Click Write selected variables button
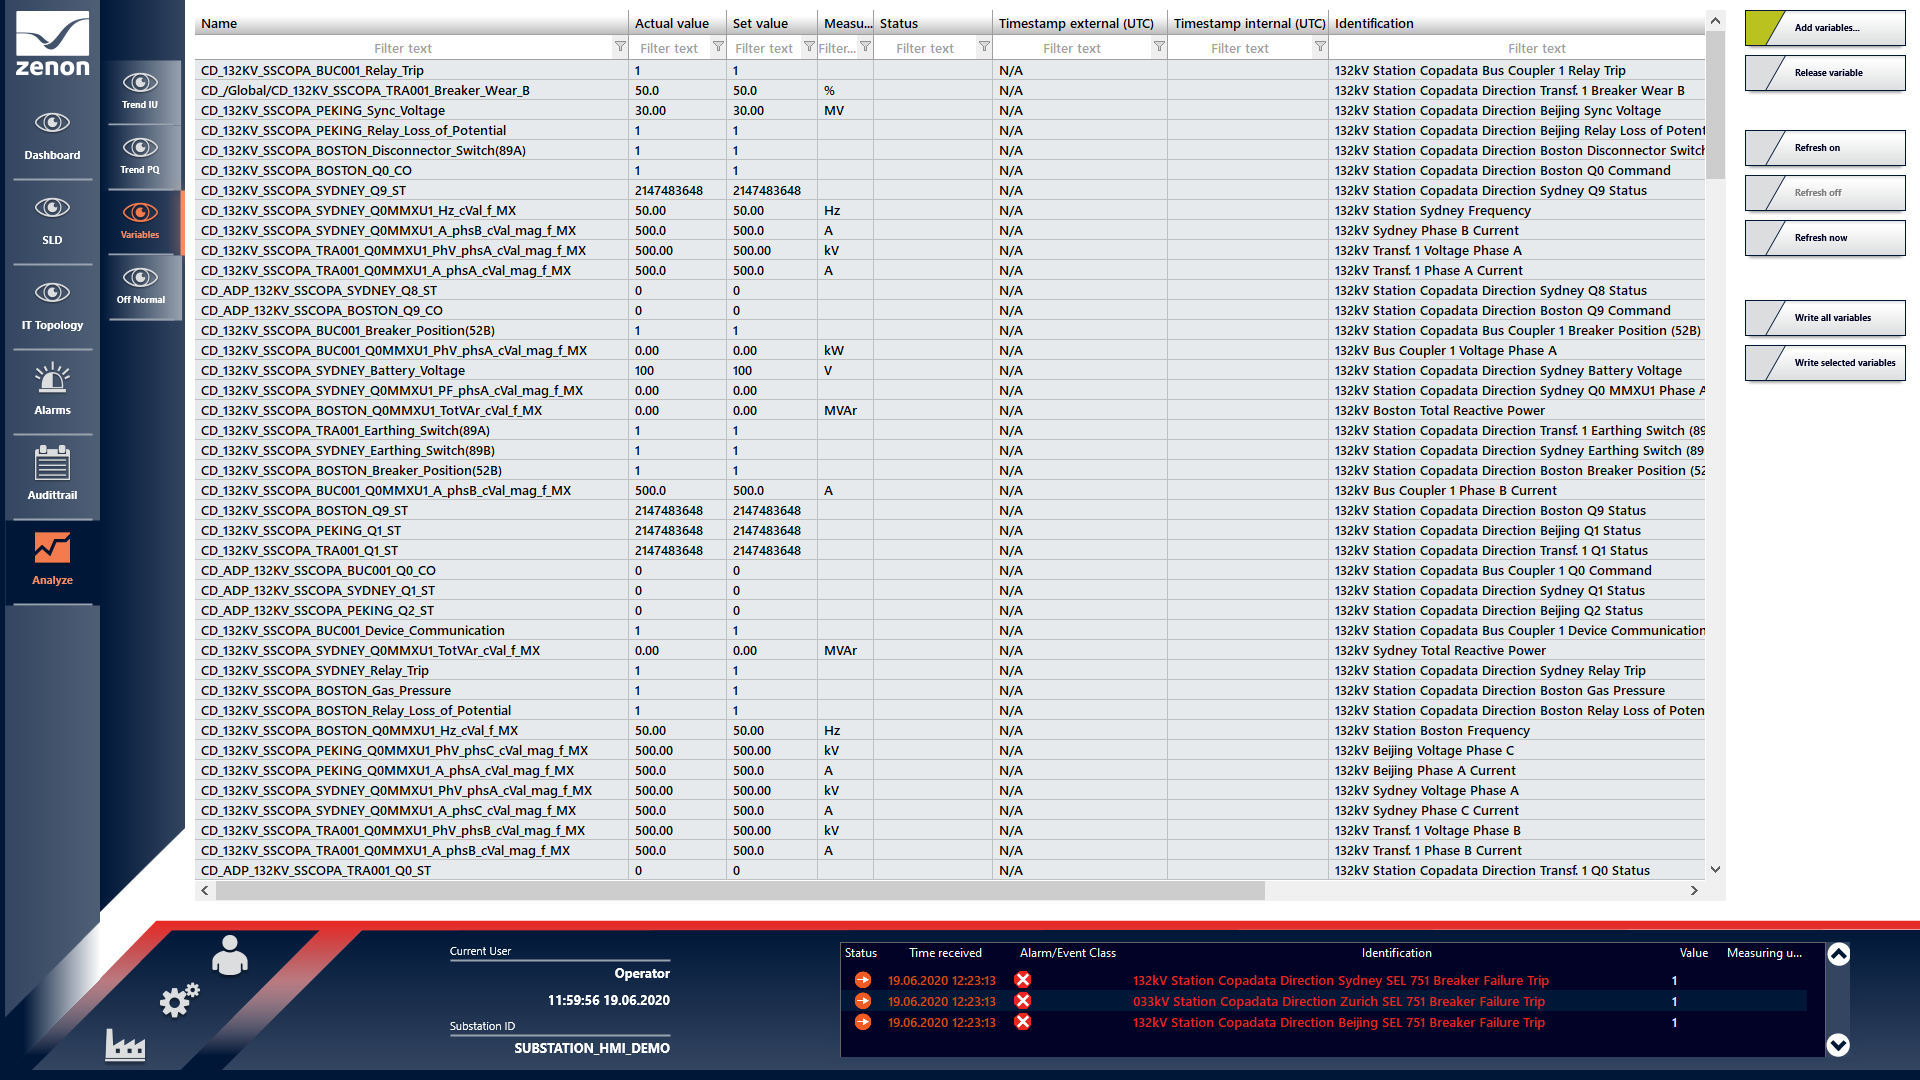The image size is (1920, 1080). (x=1825, y=363)
